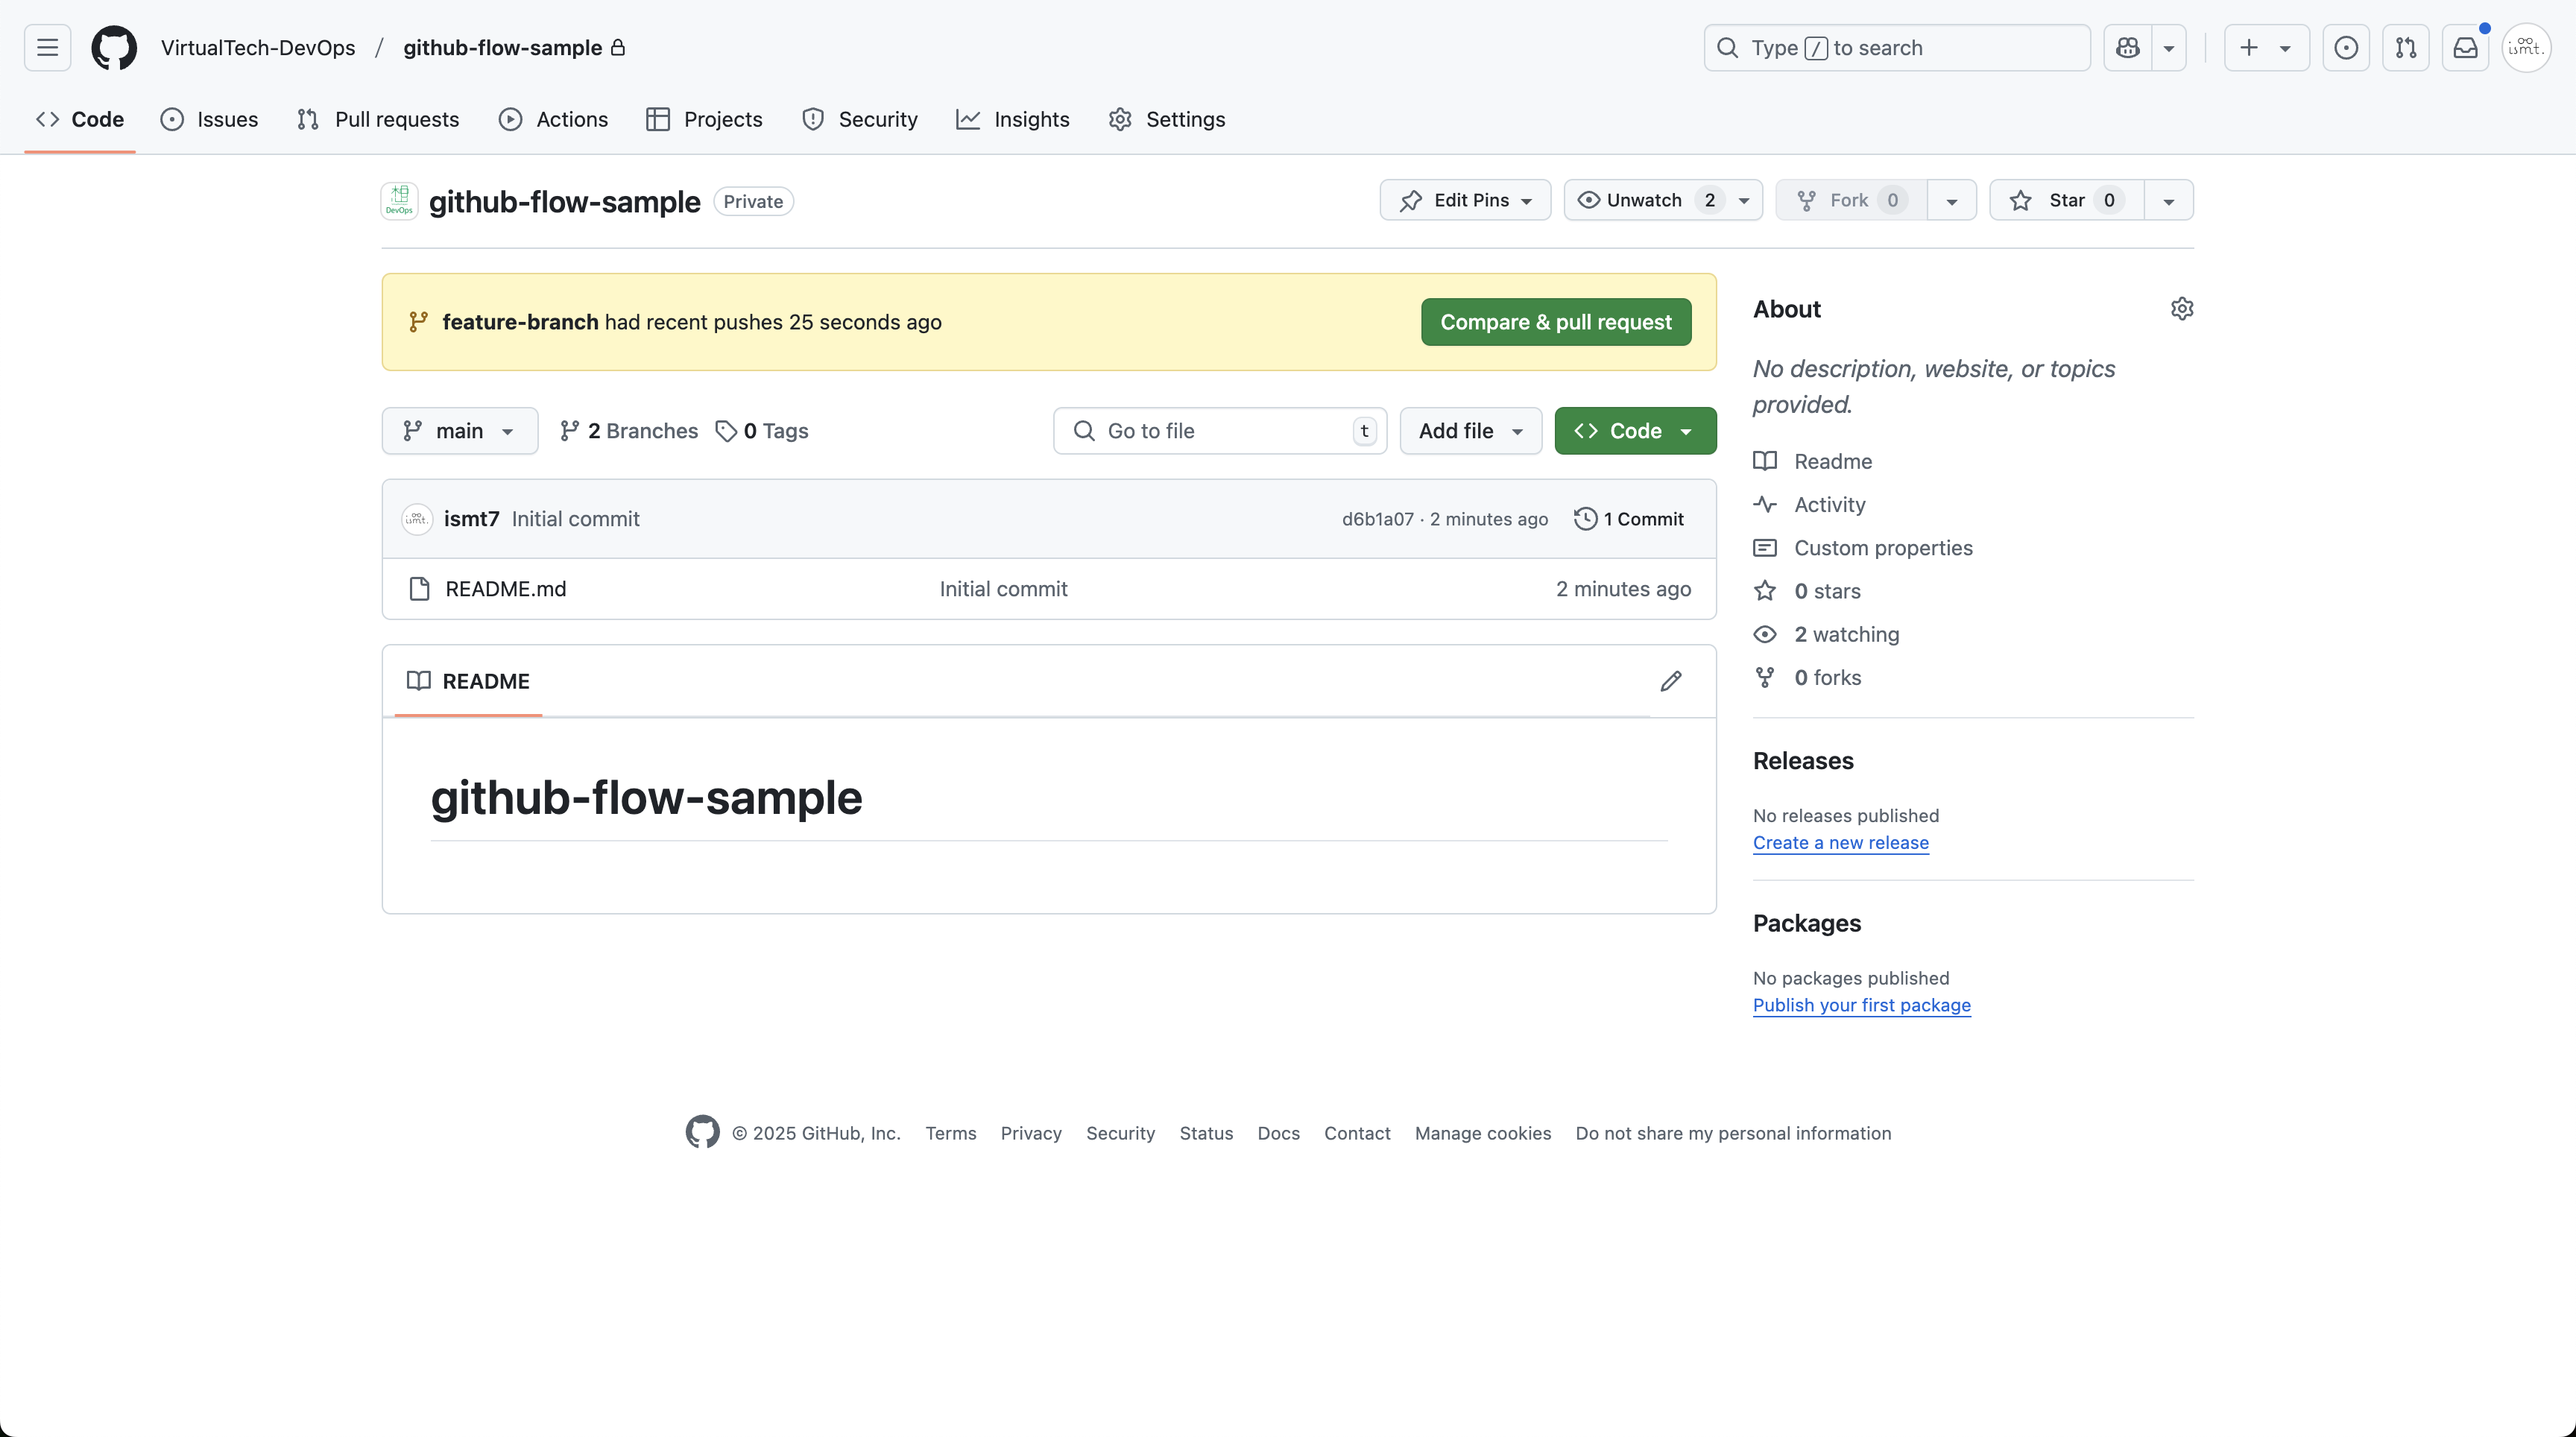Select the README tab in file viewer
This screenshot has height=1437, width=2576.
point(468,681)
